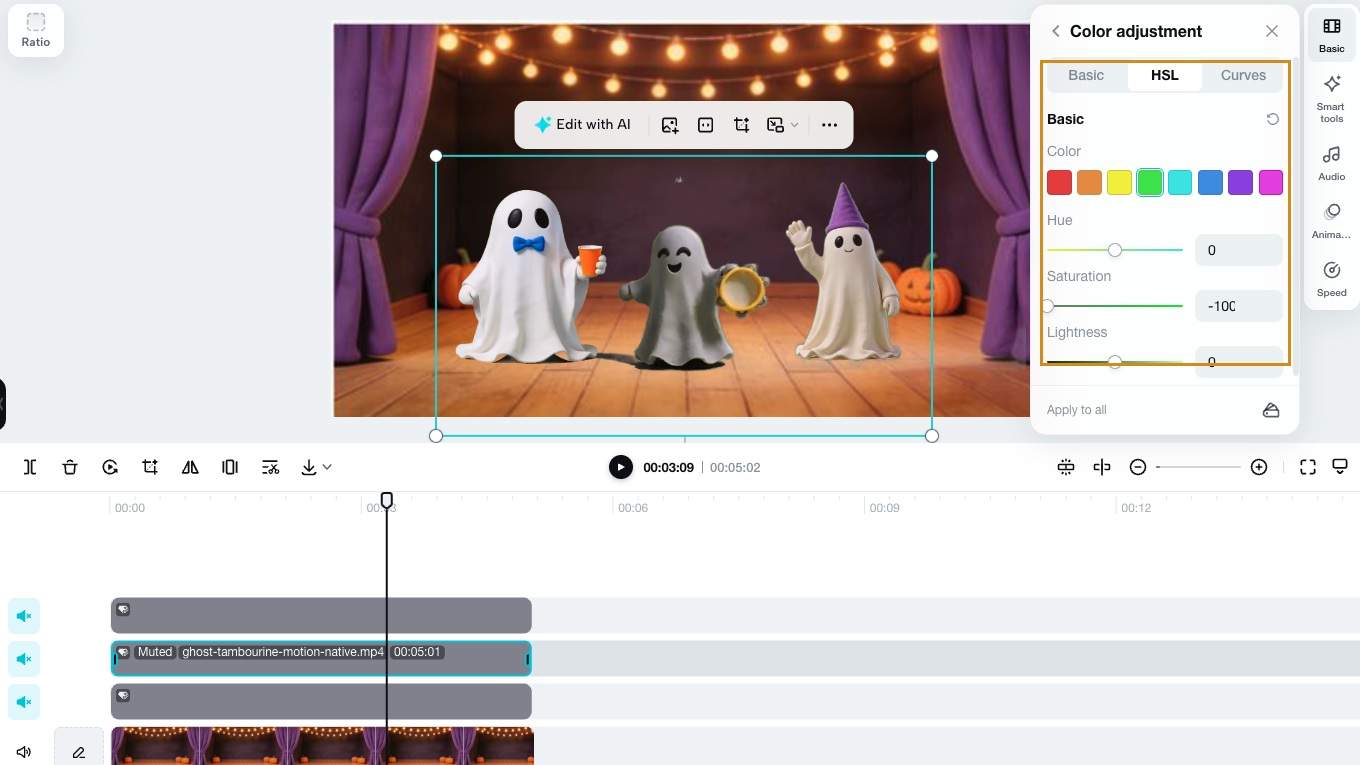Screen dimensions: 1360x765
Task: Close the Color adjustment panel
Action: pyautogui.click(x=1272, y=31)
